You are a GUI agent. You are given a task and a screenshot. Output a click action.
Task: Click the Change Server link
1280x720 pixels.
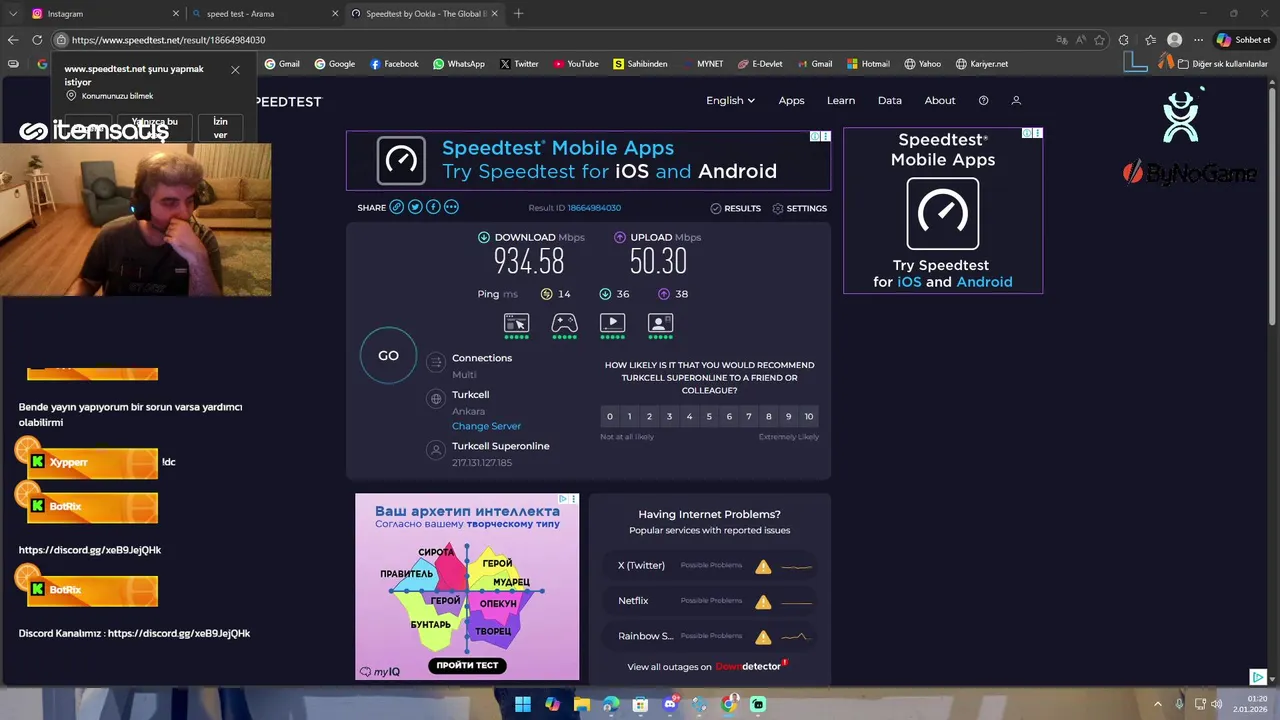click(486, 426)
